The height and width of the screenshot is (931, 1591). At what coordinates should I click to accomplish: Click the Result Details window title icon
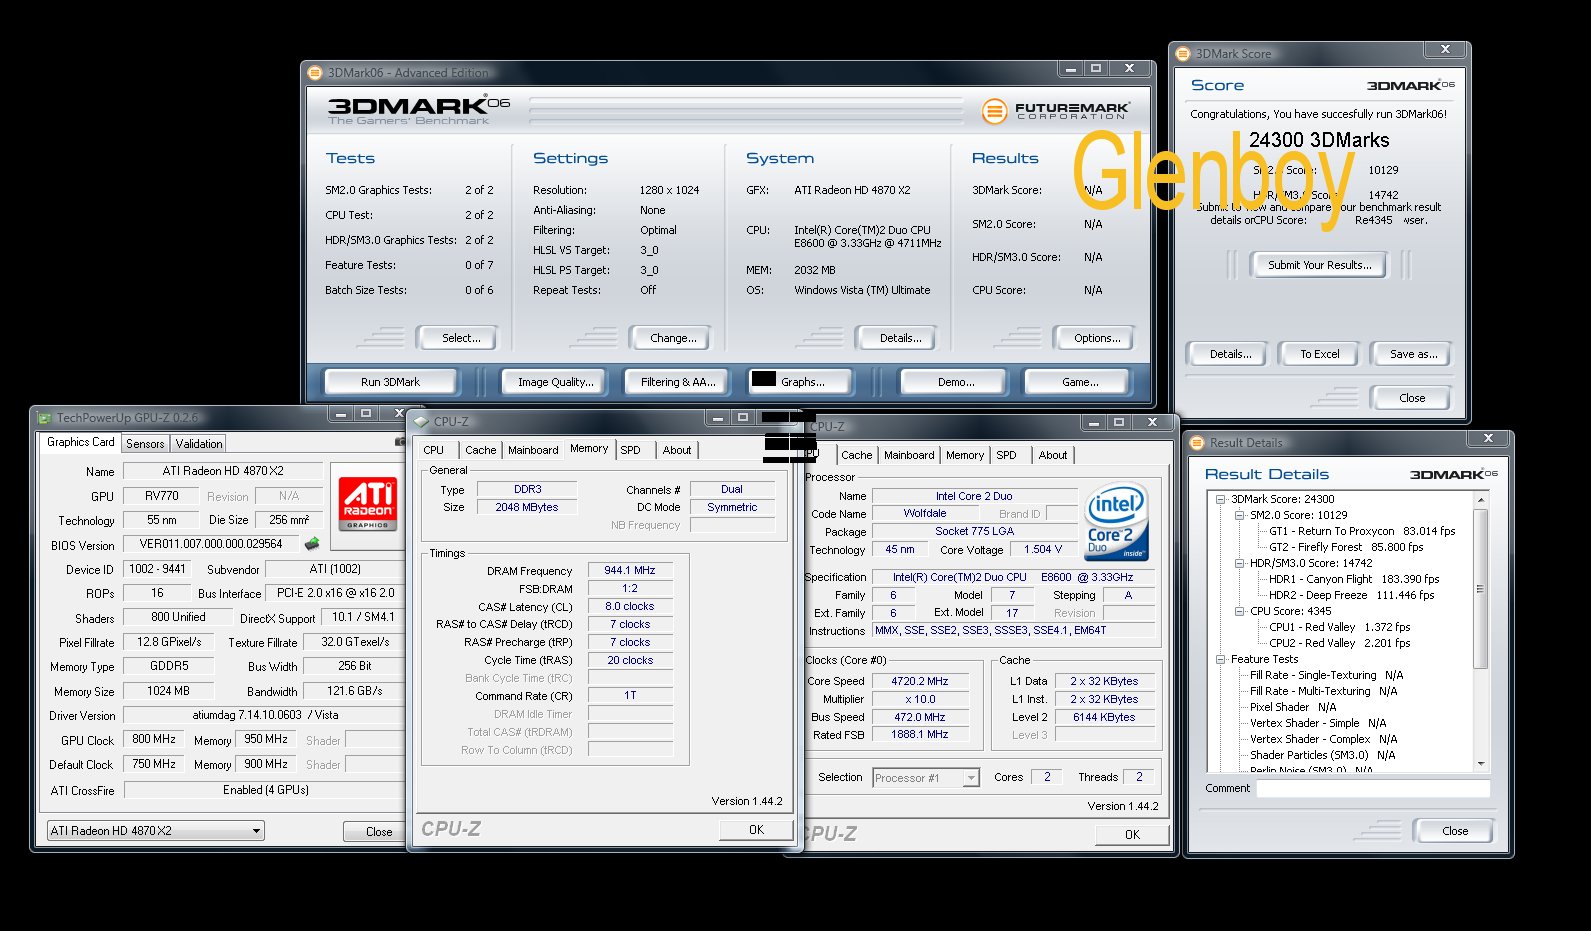pos(1197,443)
